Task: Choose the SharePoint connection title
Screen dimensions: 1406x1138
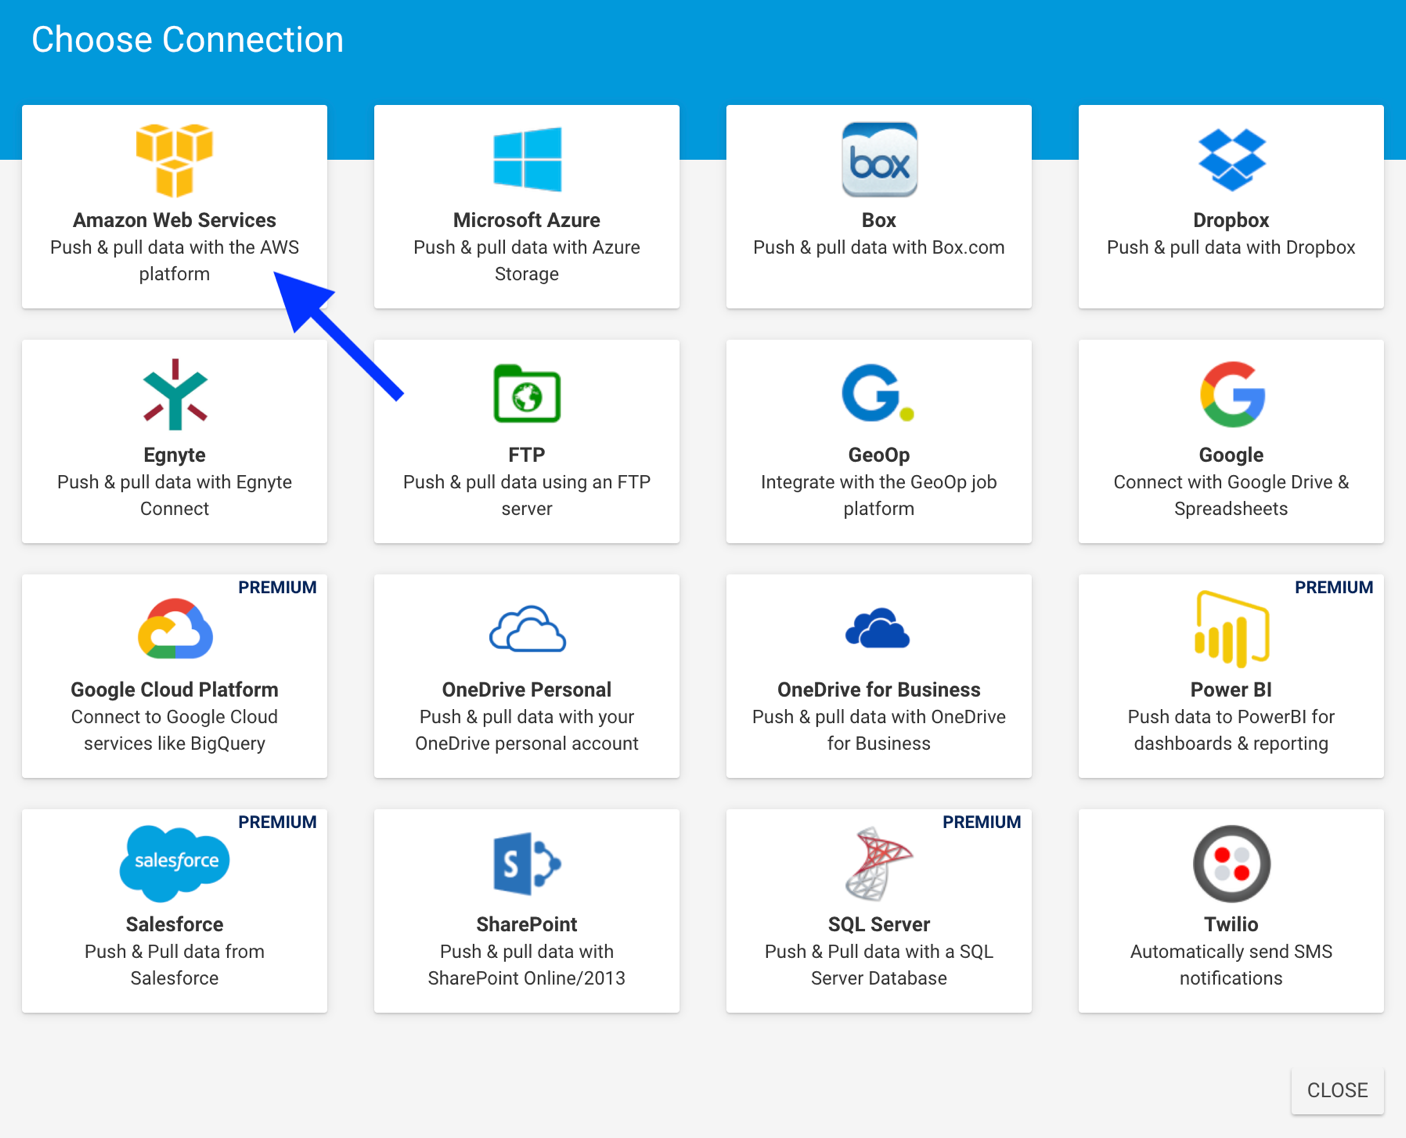Action: tap(527, 924)
